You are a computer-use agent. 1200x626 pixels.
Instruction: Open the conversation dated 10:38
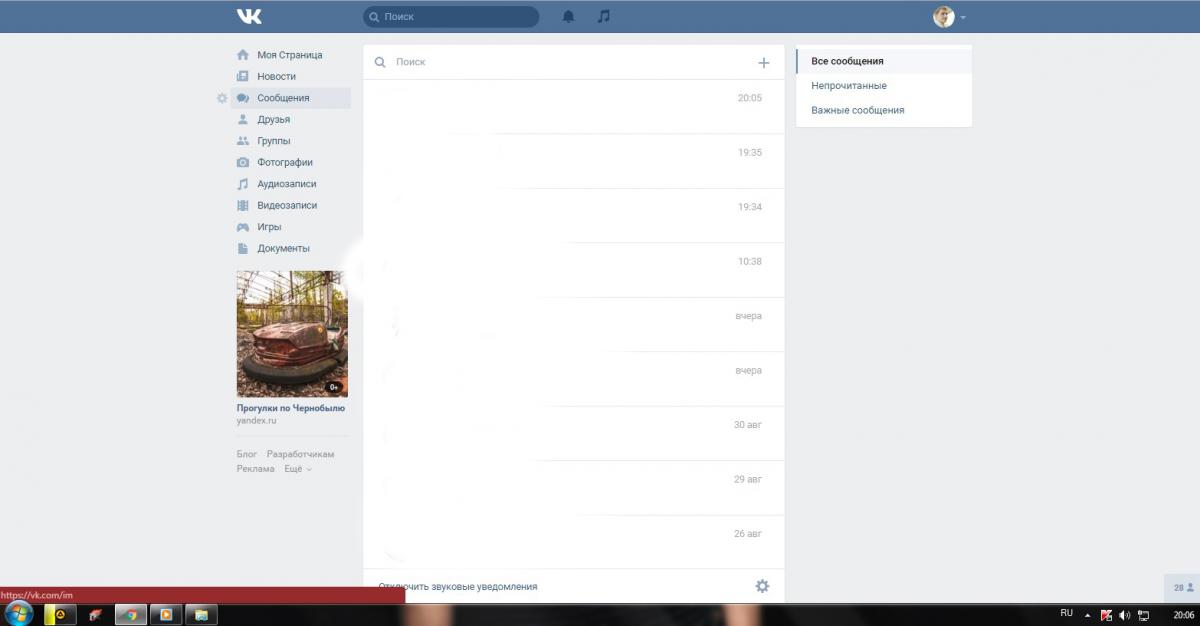574,270
